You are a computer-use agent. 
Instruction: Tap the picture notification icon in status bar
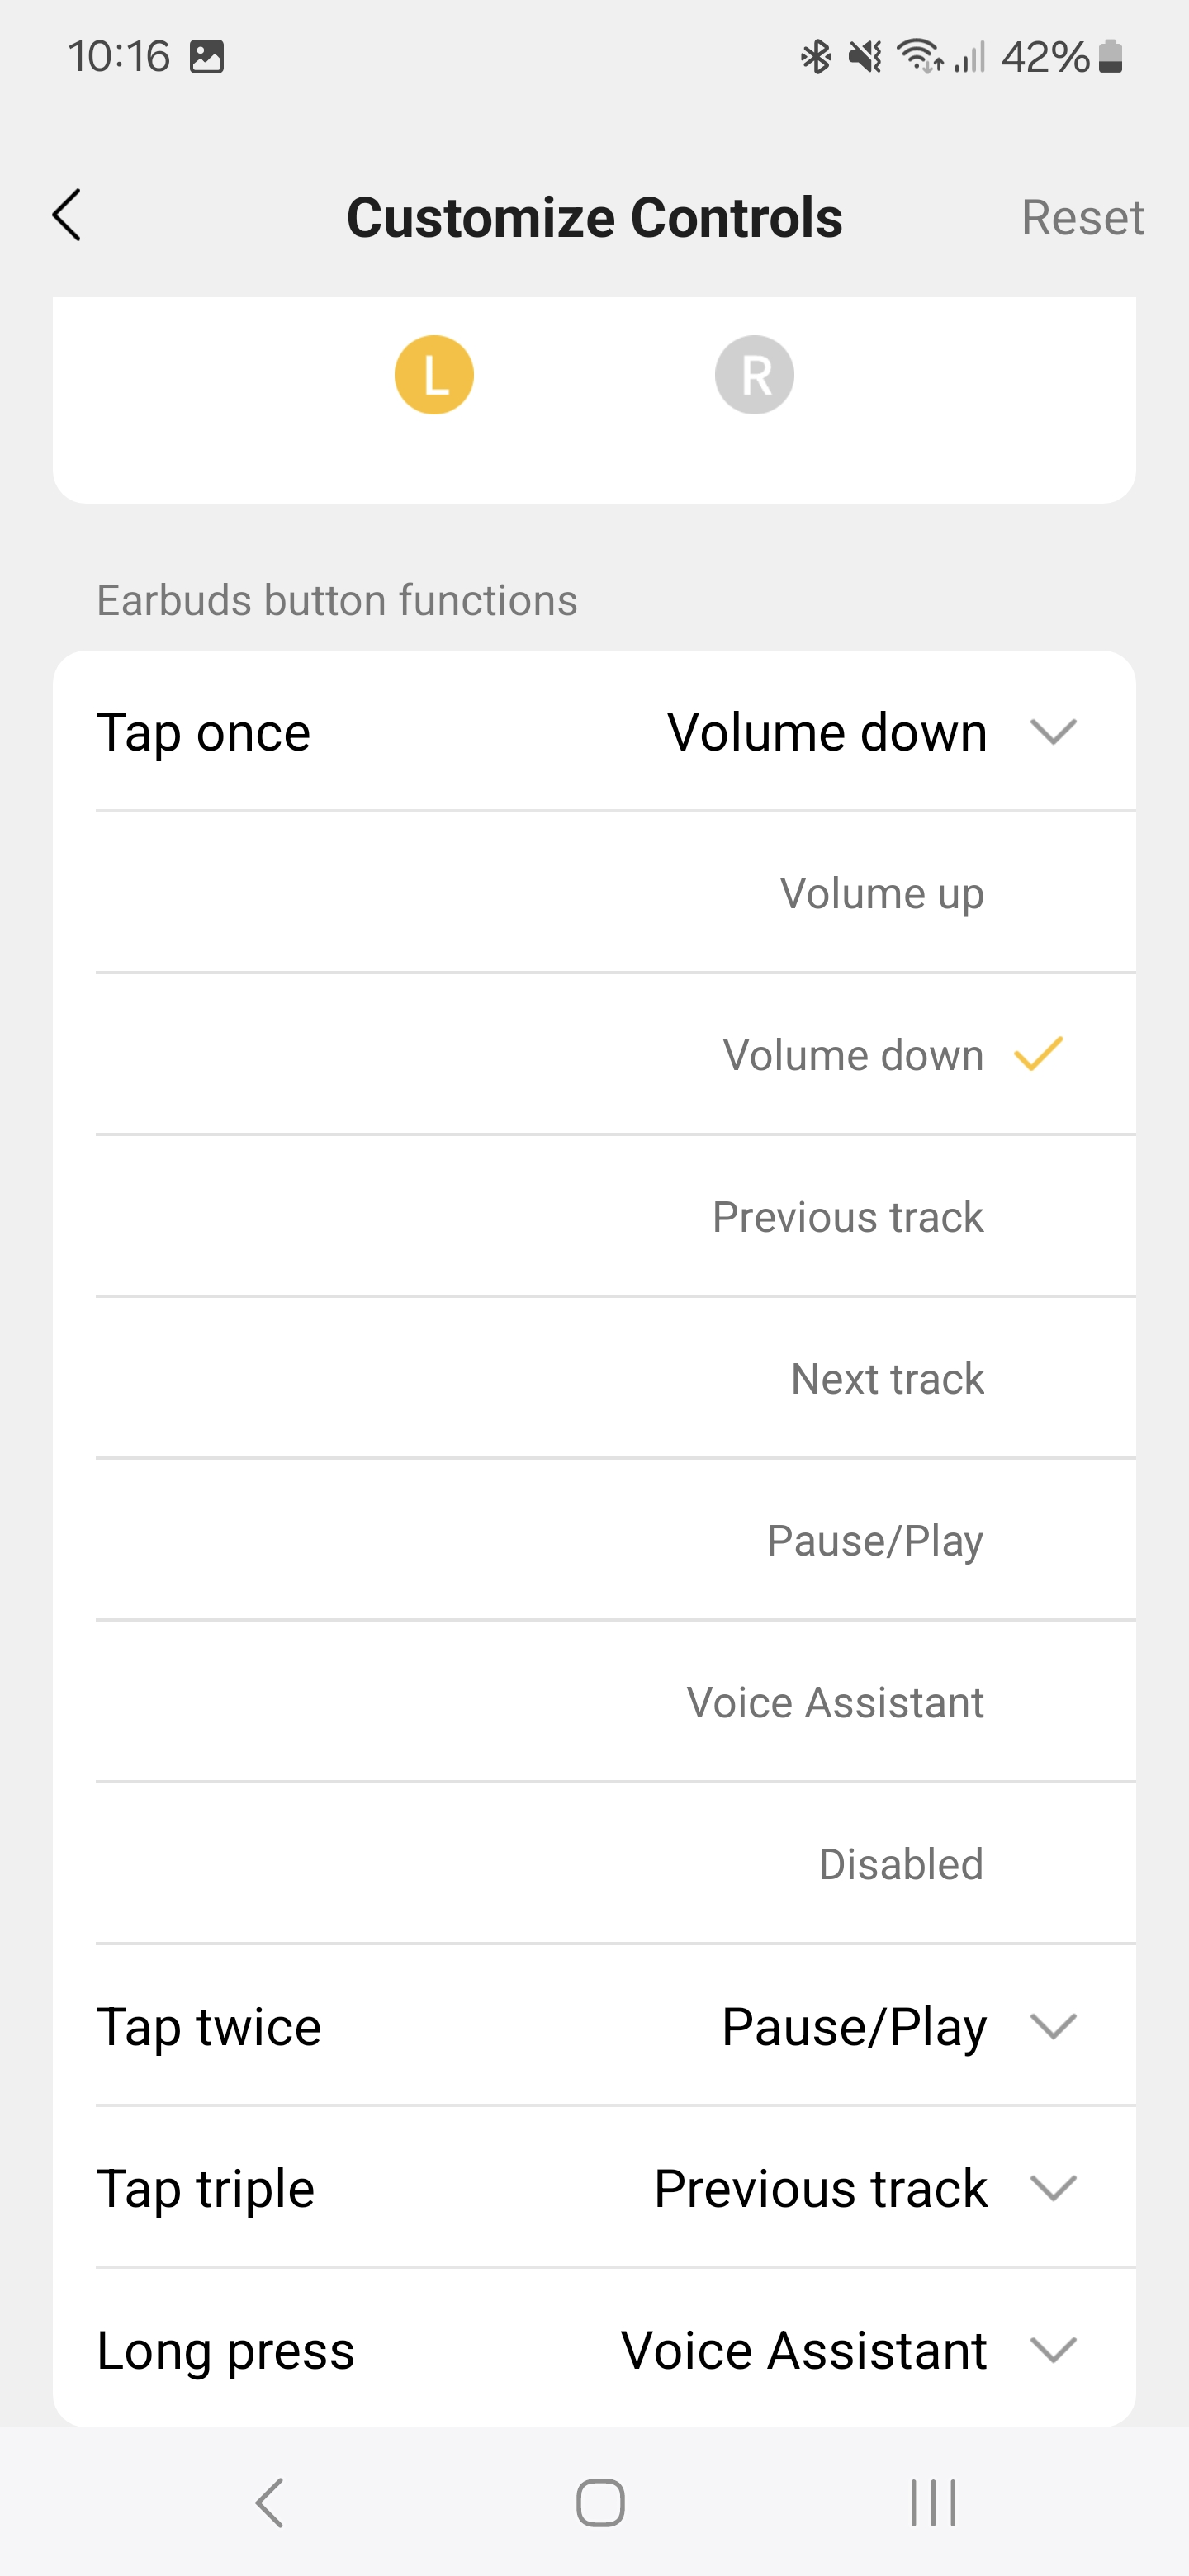pos(207,57)
